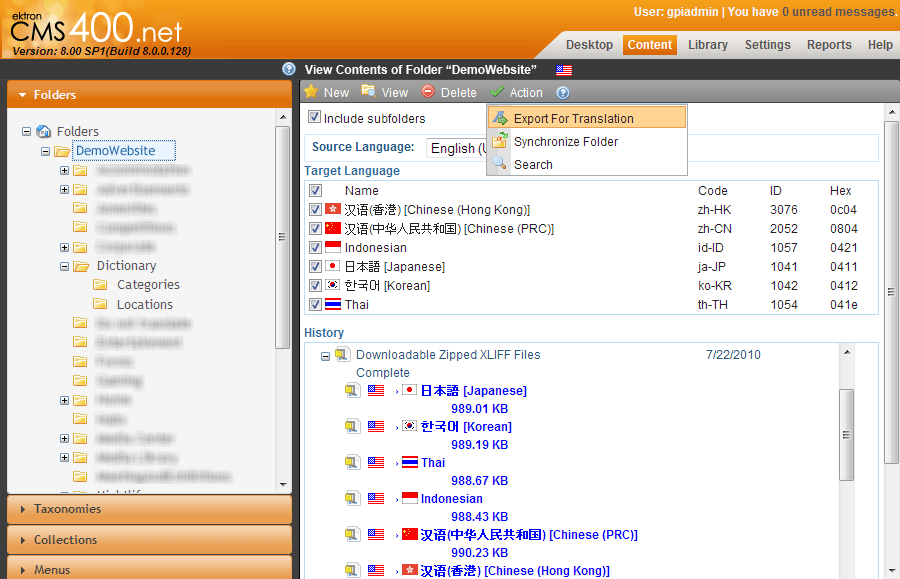The height and width of the screenshot is (579, 900).
Task: Uncheck Indonesian target language checkbox
Action: pyautogui.click(x=315, y=247)
